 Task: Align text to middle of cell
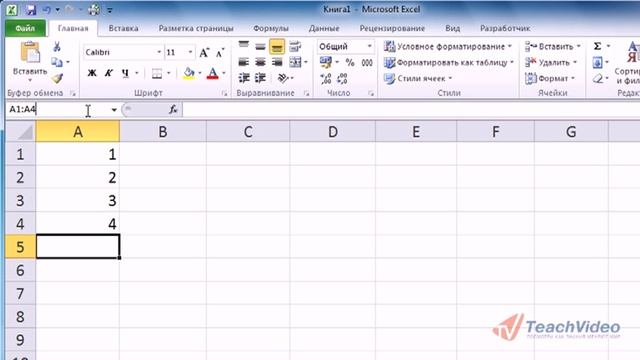pyautogui.click(x=260, y=47)
